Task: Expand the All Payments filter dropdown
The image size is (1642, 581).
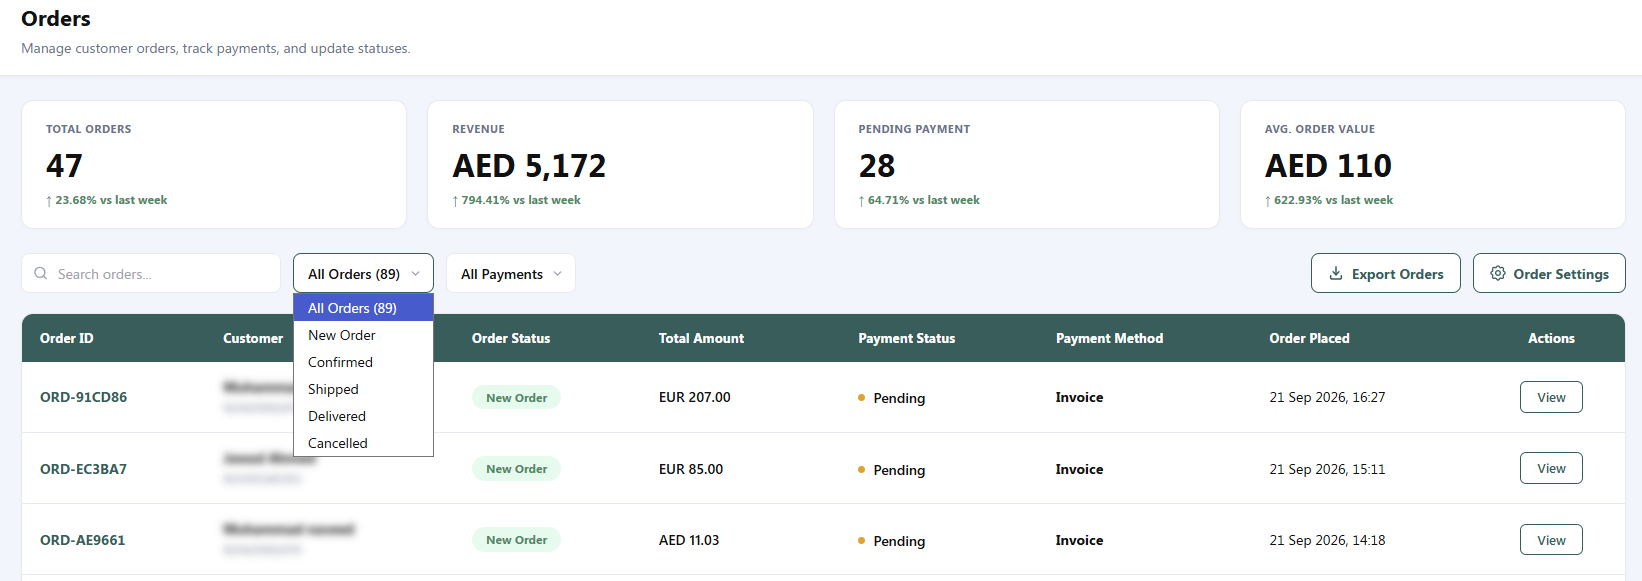Action: point(510,273)
